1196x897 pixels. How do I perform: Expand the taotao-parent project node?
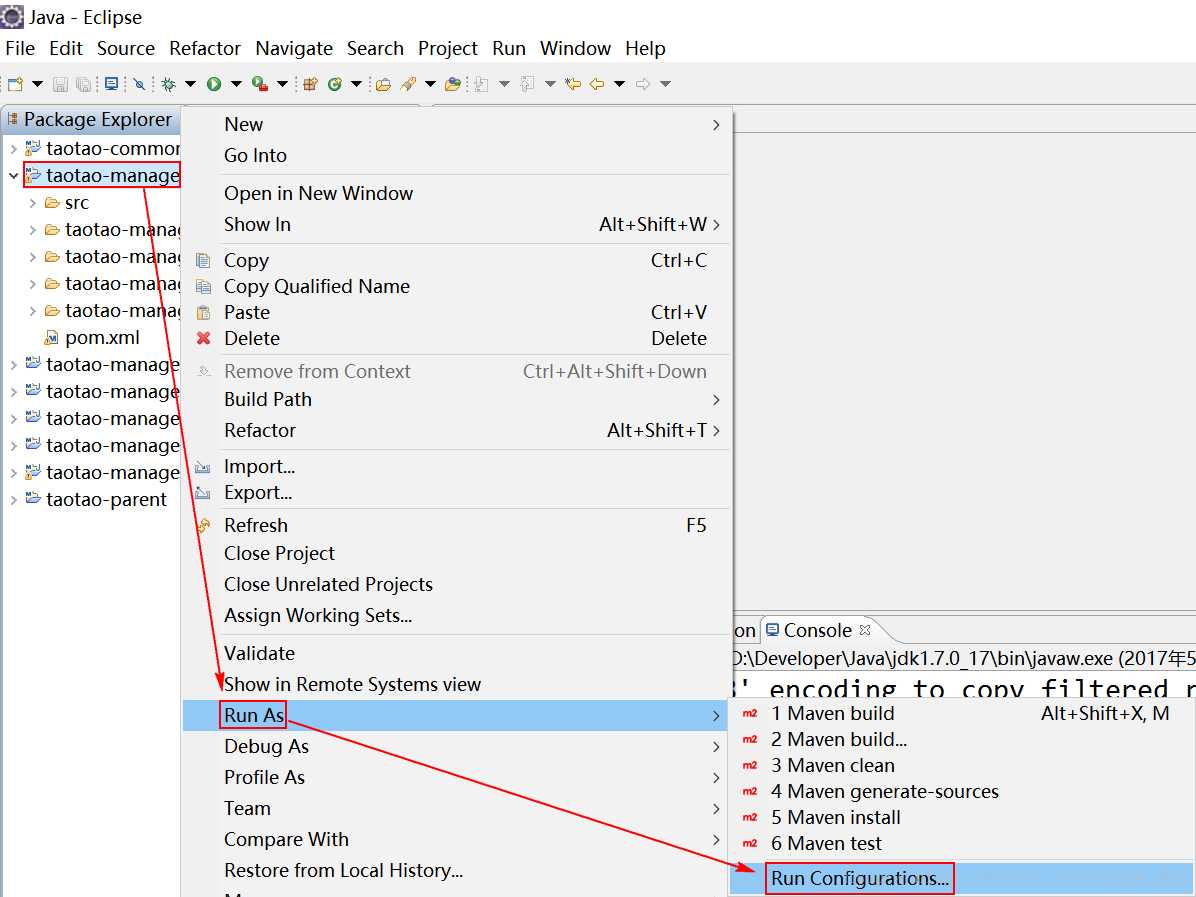[13, 500]
